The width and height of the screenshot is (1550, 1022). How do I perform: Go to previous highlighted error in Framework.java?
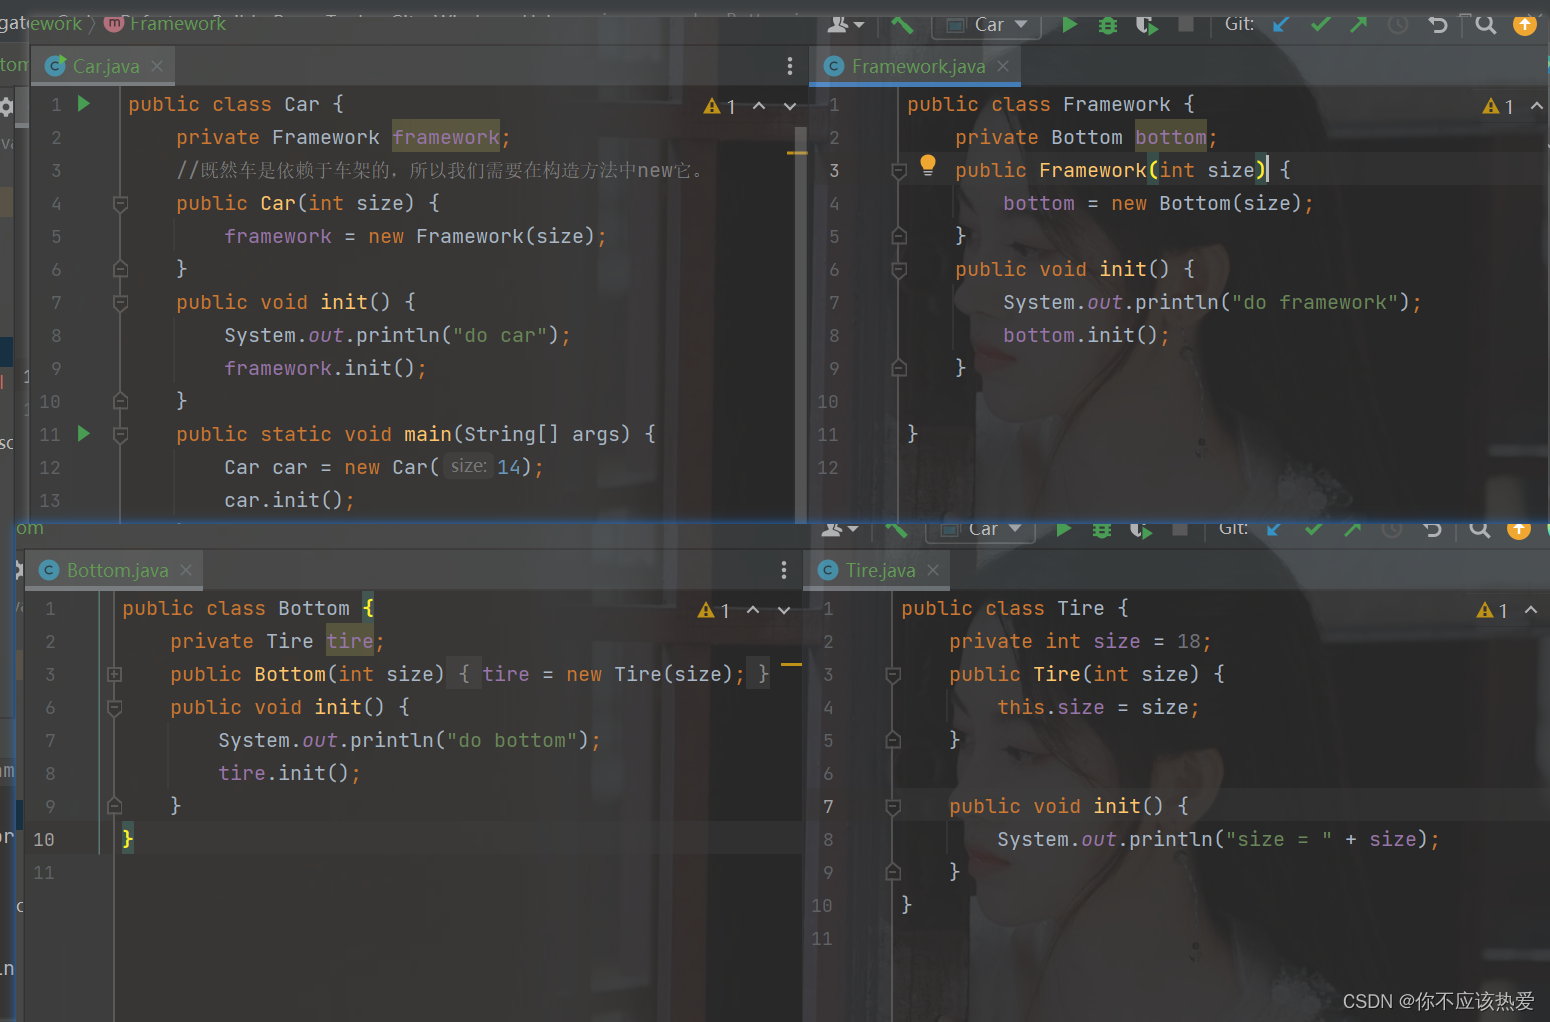[1537, 106]
